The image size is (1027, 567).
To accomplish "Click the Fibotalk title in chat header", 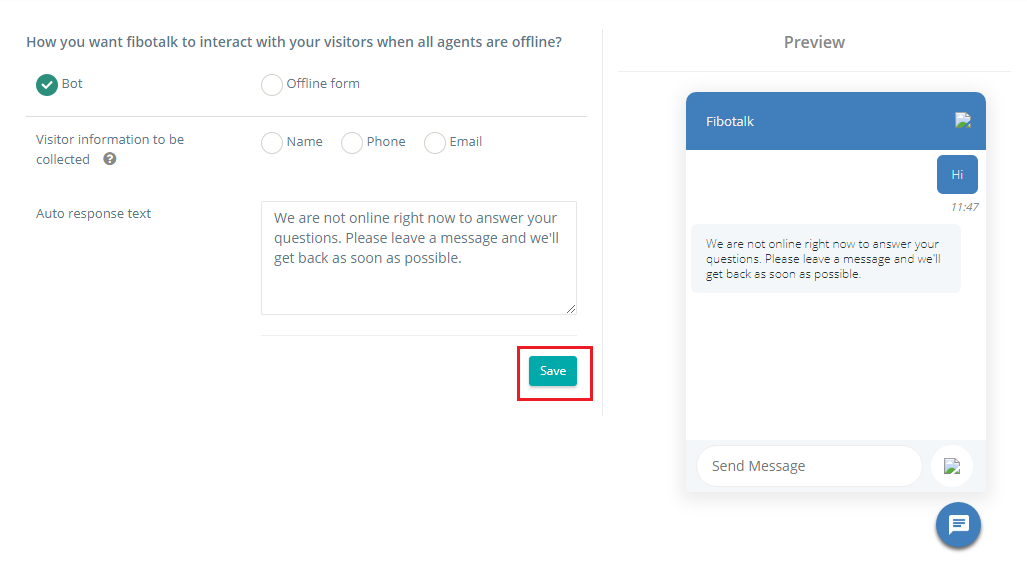I will coord(730,121).
